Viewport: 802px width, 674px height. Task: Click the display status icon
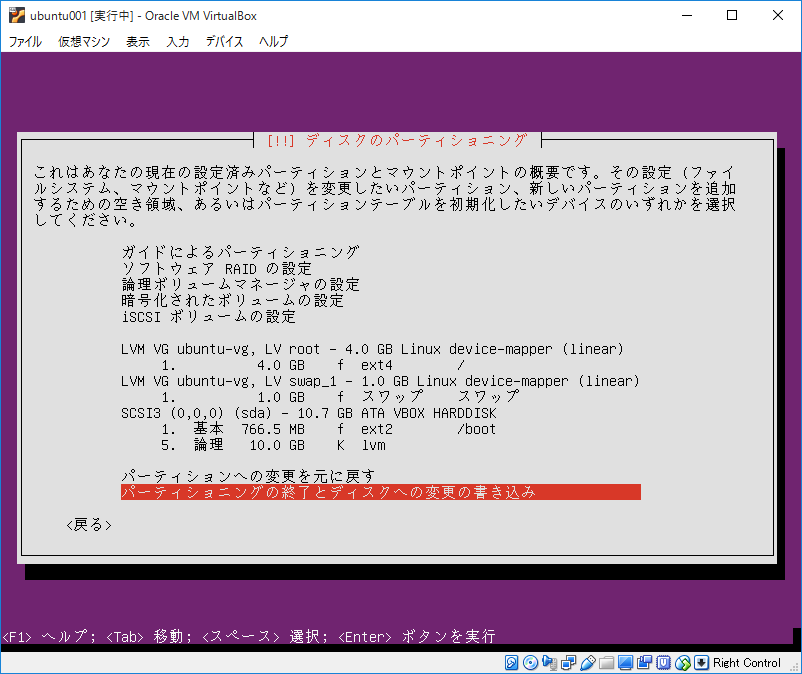pyautogui.click(x=625, y=663)
